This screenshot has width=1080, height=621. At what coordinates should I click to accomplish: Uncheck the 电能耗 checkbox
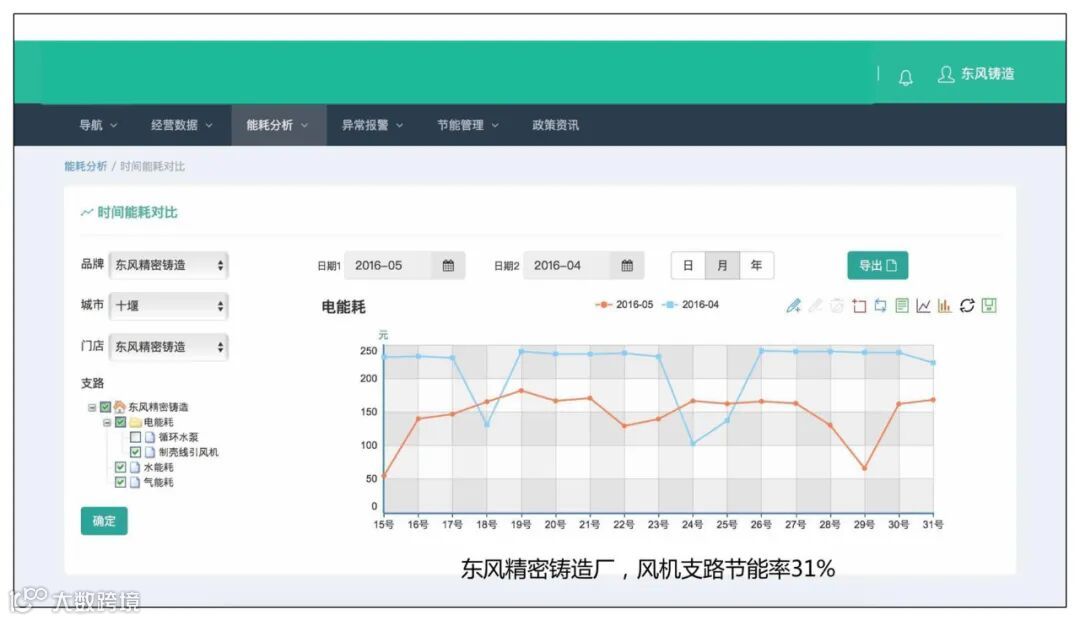pyautogui.click(x=121, y=422)
